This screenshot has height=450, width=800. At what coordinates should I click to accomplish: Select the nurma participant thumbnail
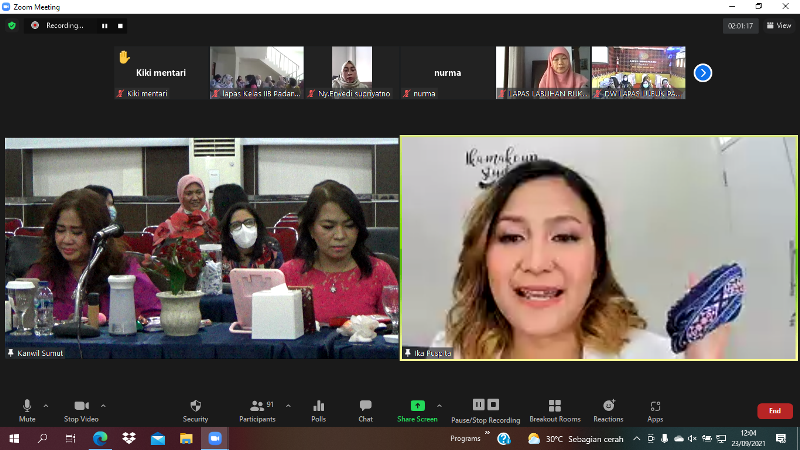click(x=447, y=72)
